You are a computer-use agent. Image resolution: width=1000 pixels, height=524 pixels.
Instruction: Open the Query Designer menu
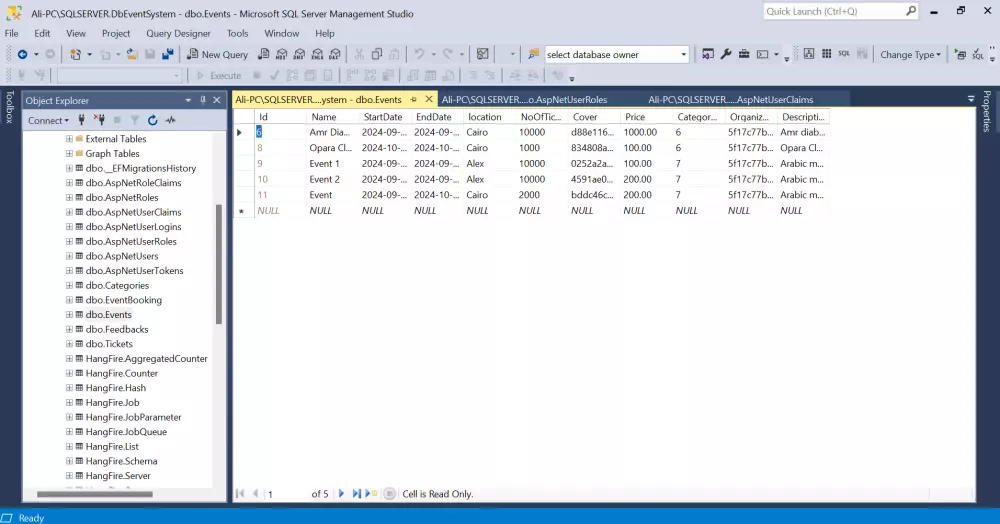178,33
